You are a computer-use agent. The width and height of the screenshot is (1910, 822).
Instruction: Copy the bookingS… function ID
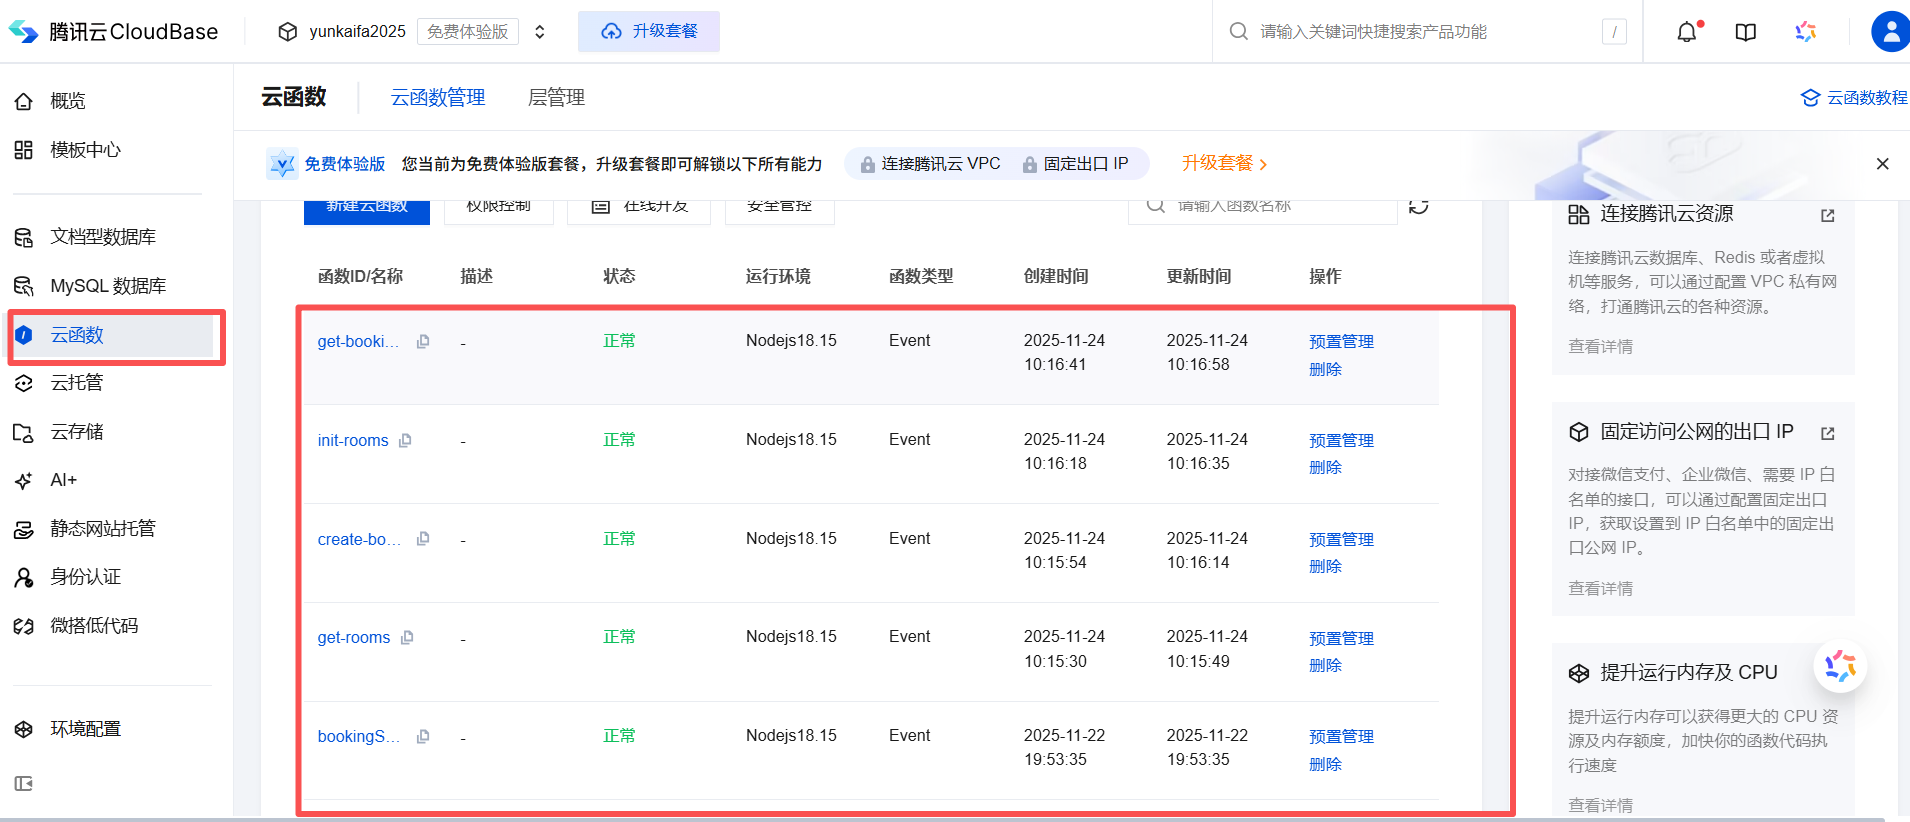(423, 737)
